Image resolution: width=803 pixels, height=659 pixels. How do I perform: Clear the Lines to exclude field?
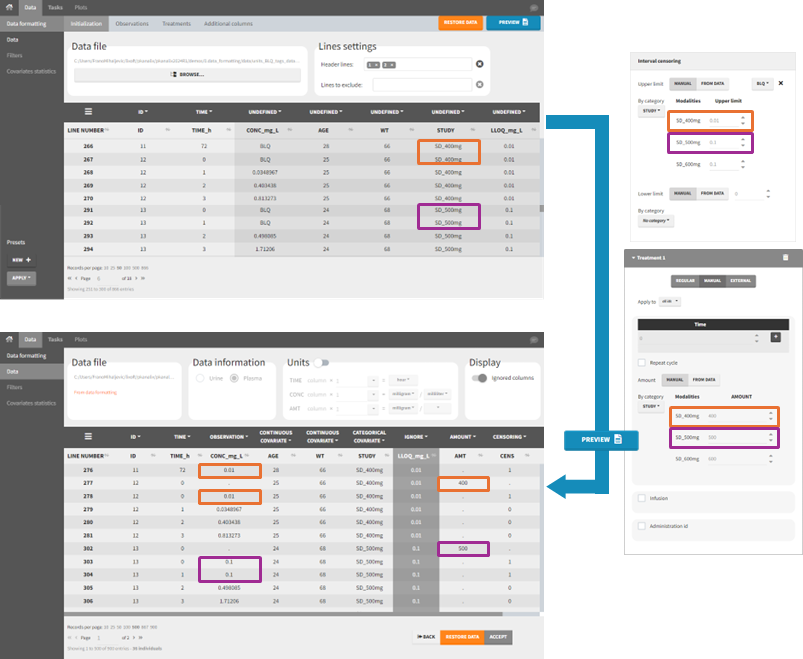(480, 84)
